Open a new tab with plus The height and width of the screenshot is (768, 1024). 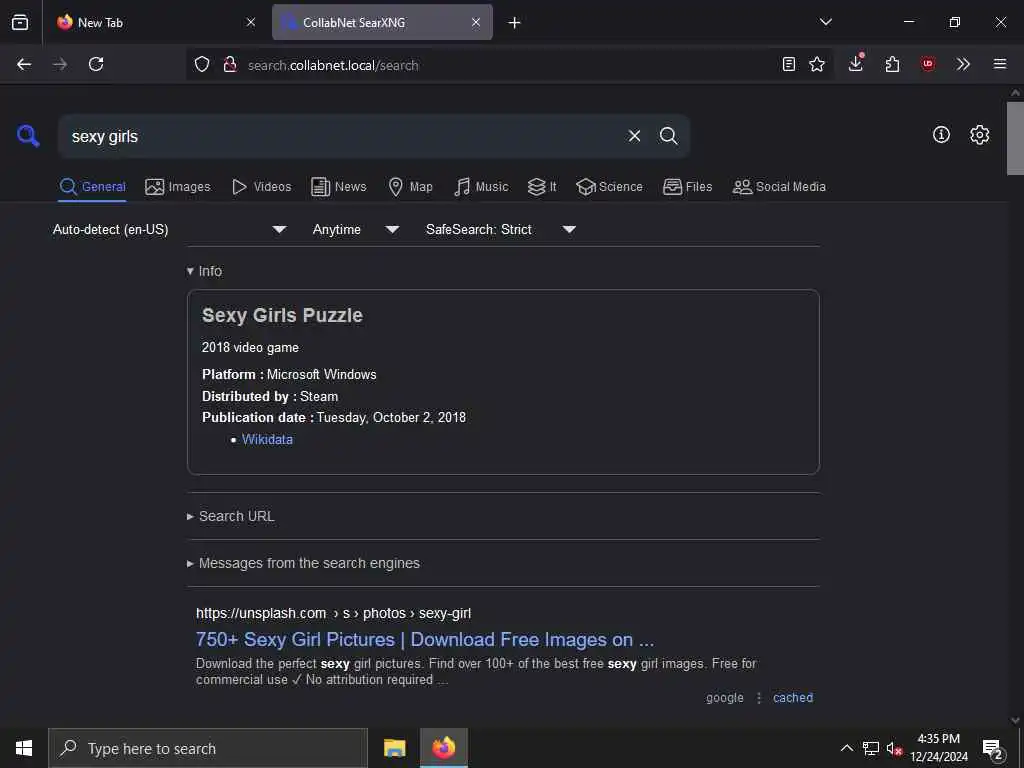514,23
